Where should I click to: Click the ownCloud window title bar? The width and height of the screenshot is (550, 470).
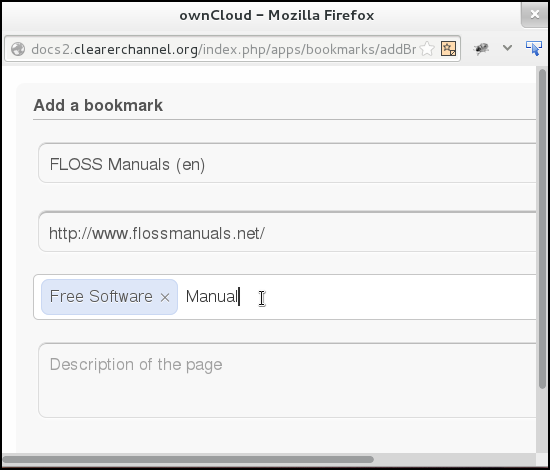click(x=276, y=15)
